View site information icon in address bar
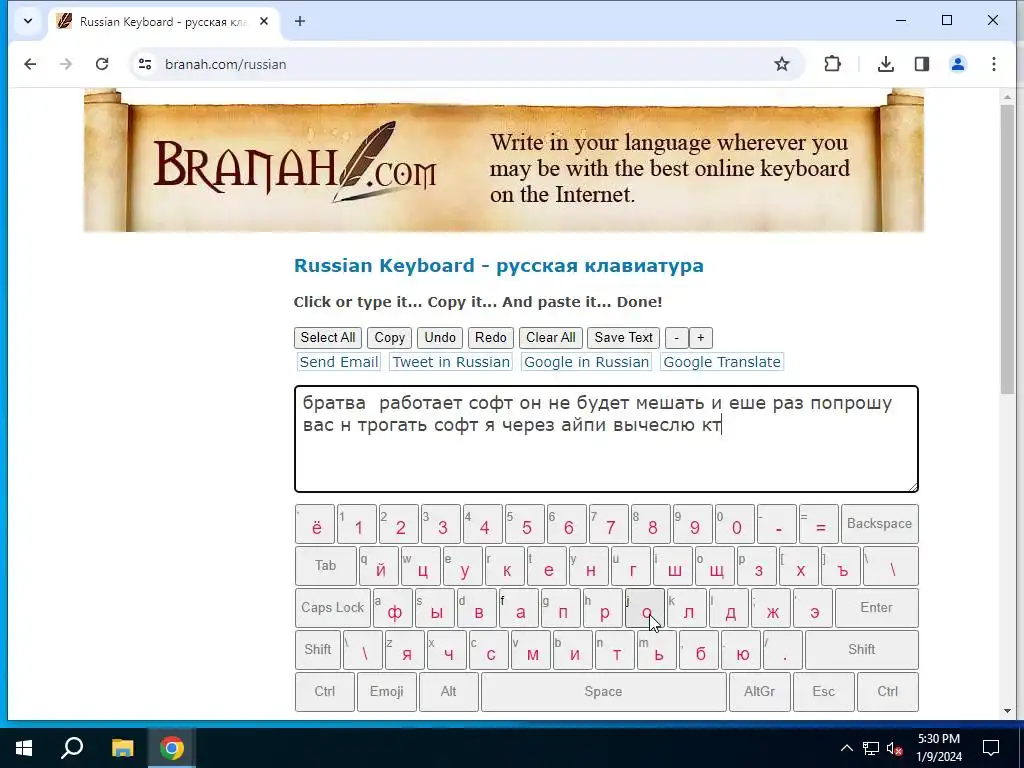Viewport: 1024px width, 768px height. (x=145, y=64)
